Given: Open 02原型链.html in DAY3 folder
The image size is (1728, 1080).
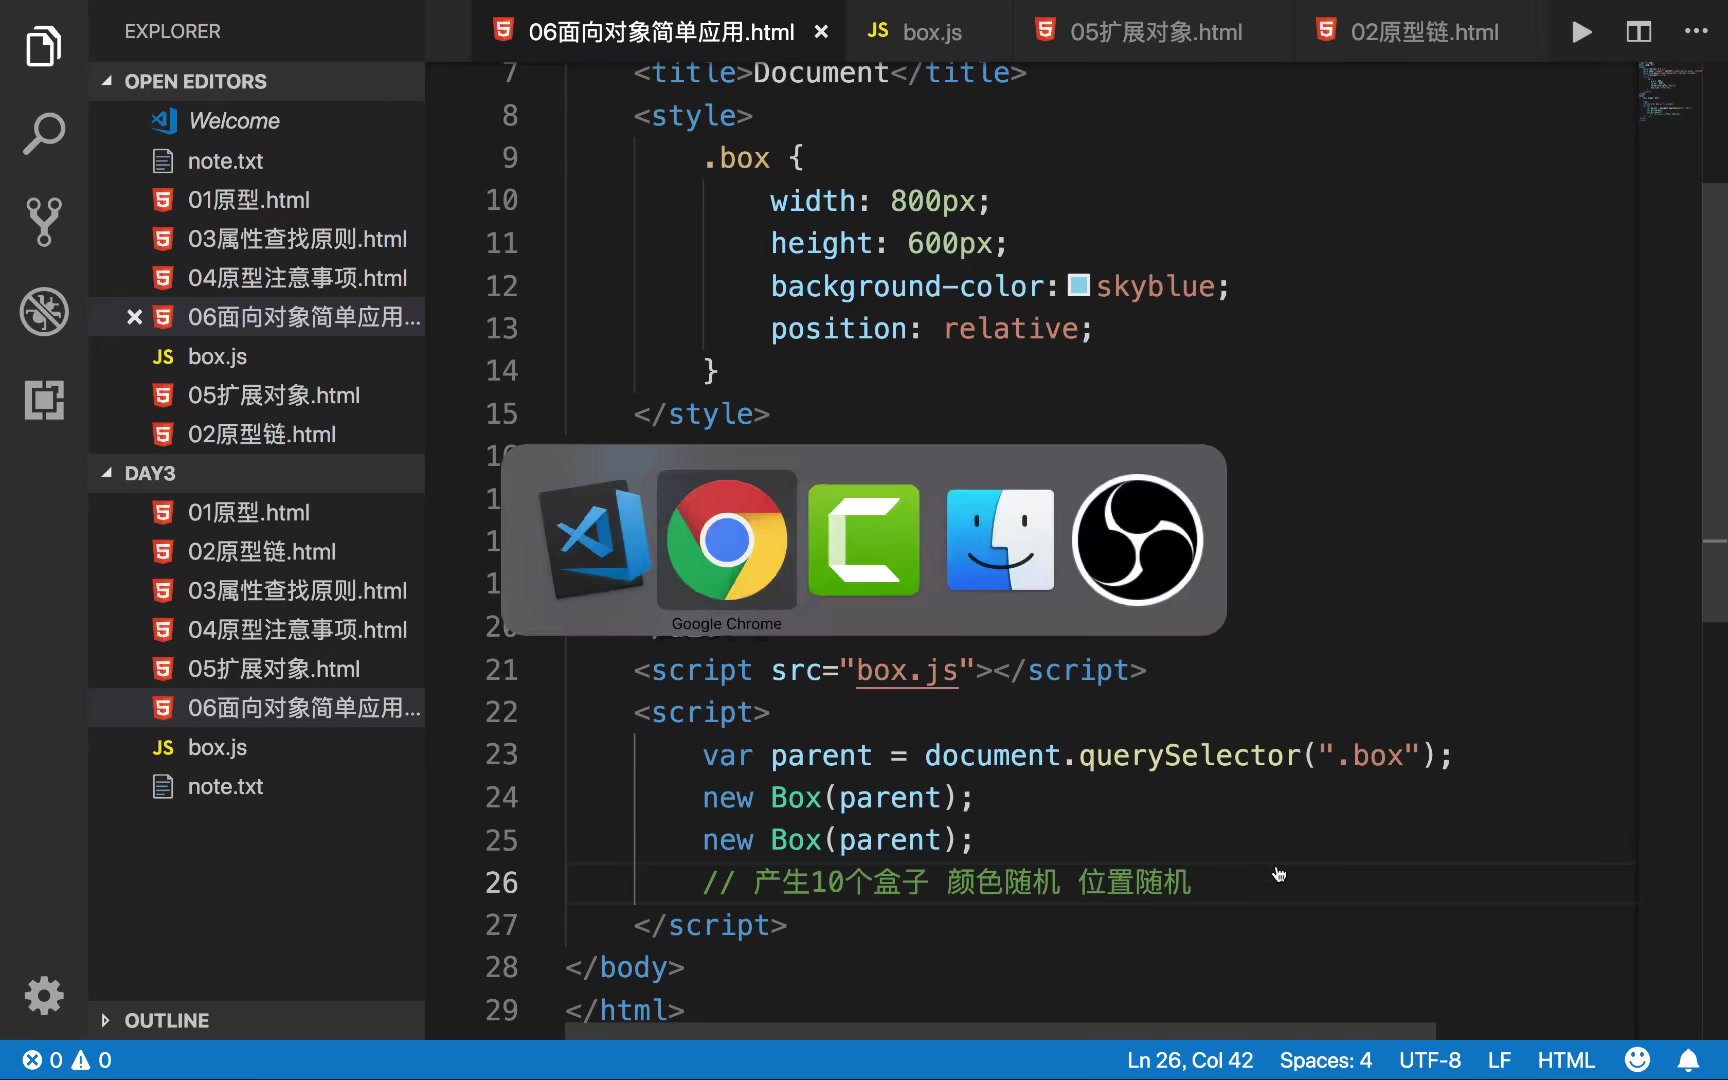Looking at the screenshot, I should pyautogui.click(x=256, y=551).
